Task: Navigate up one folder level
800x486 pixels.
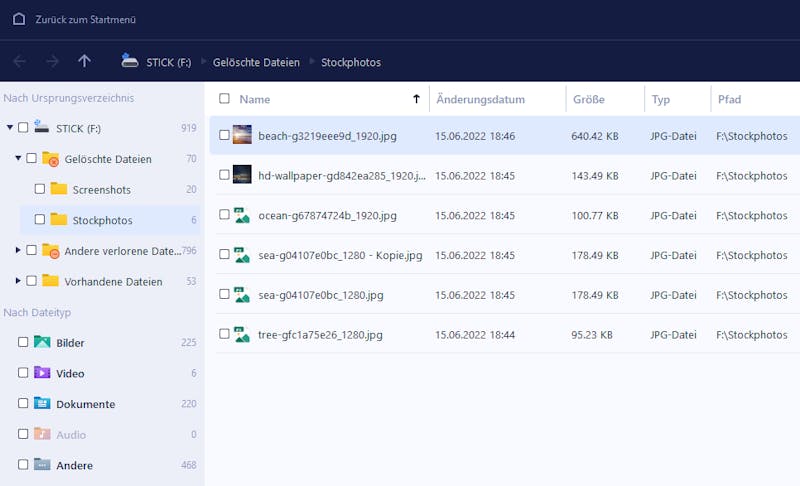Action: (x=84, y=61)
